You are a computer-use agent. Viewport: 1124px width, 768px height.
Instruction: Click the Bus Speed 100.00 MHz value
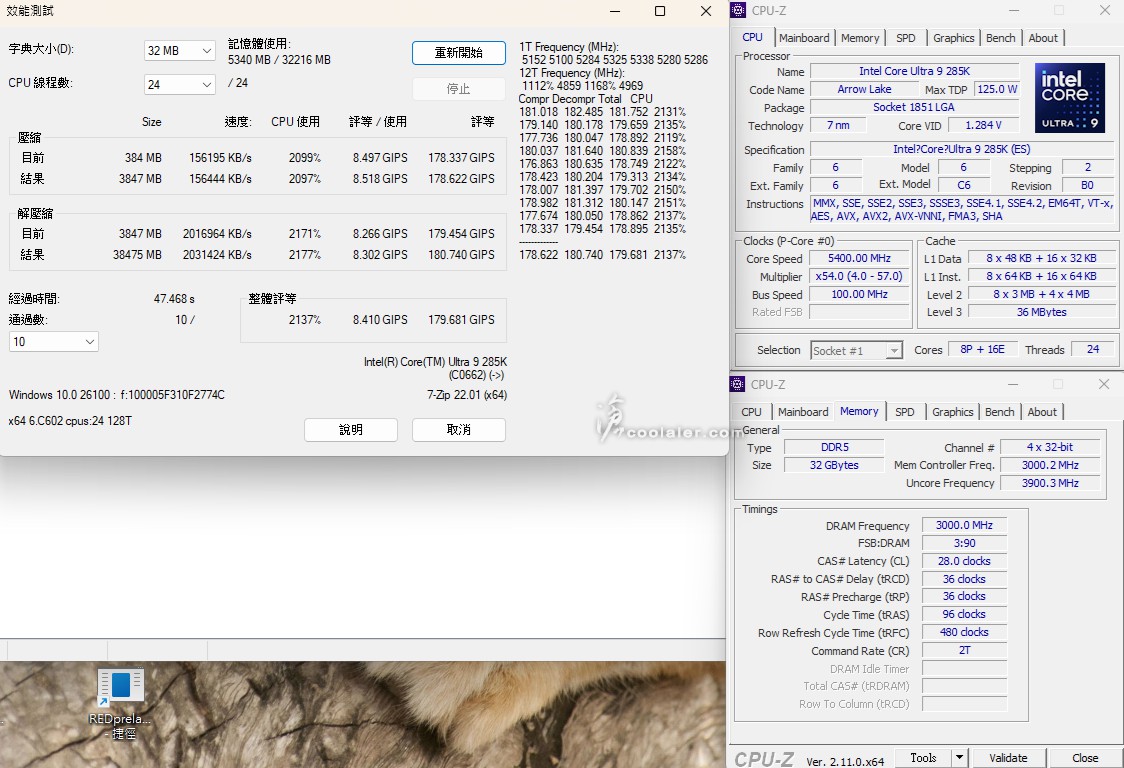859,294
